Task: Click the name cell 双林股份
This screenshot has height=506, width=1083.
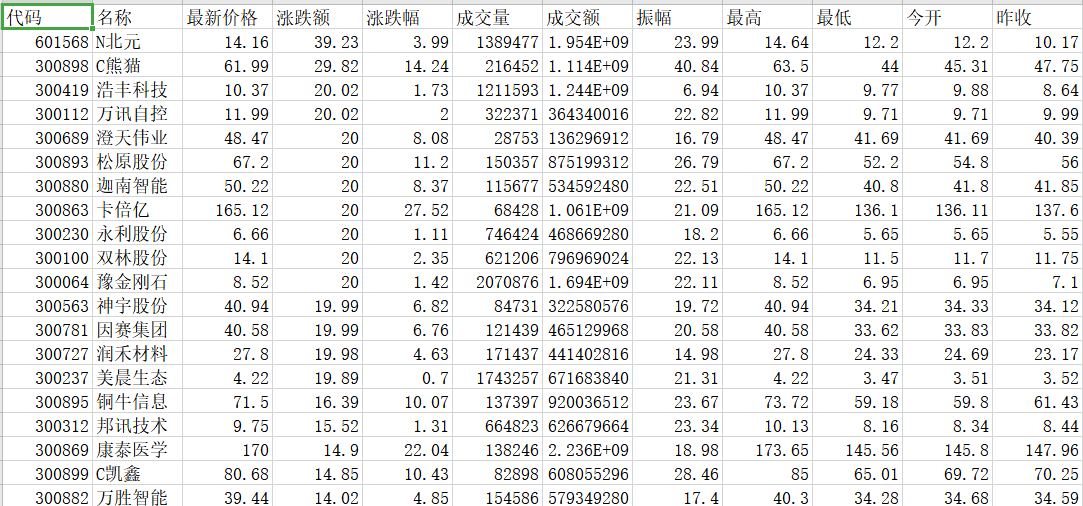Action: [x=138, y=258]
